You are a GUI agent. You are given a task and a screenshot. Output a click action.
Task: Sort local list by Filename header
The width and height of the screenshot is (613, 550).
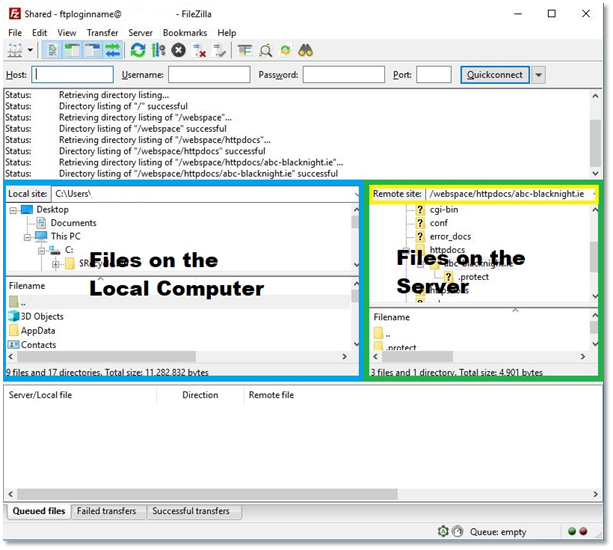[x=27, y=286]
